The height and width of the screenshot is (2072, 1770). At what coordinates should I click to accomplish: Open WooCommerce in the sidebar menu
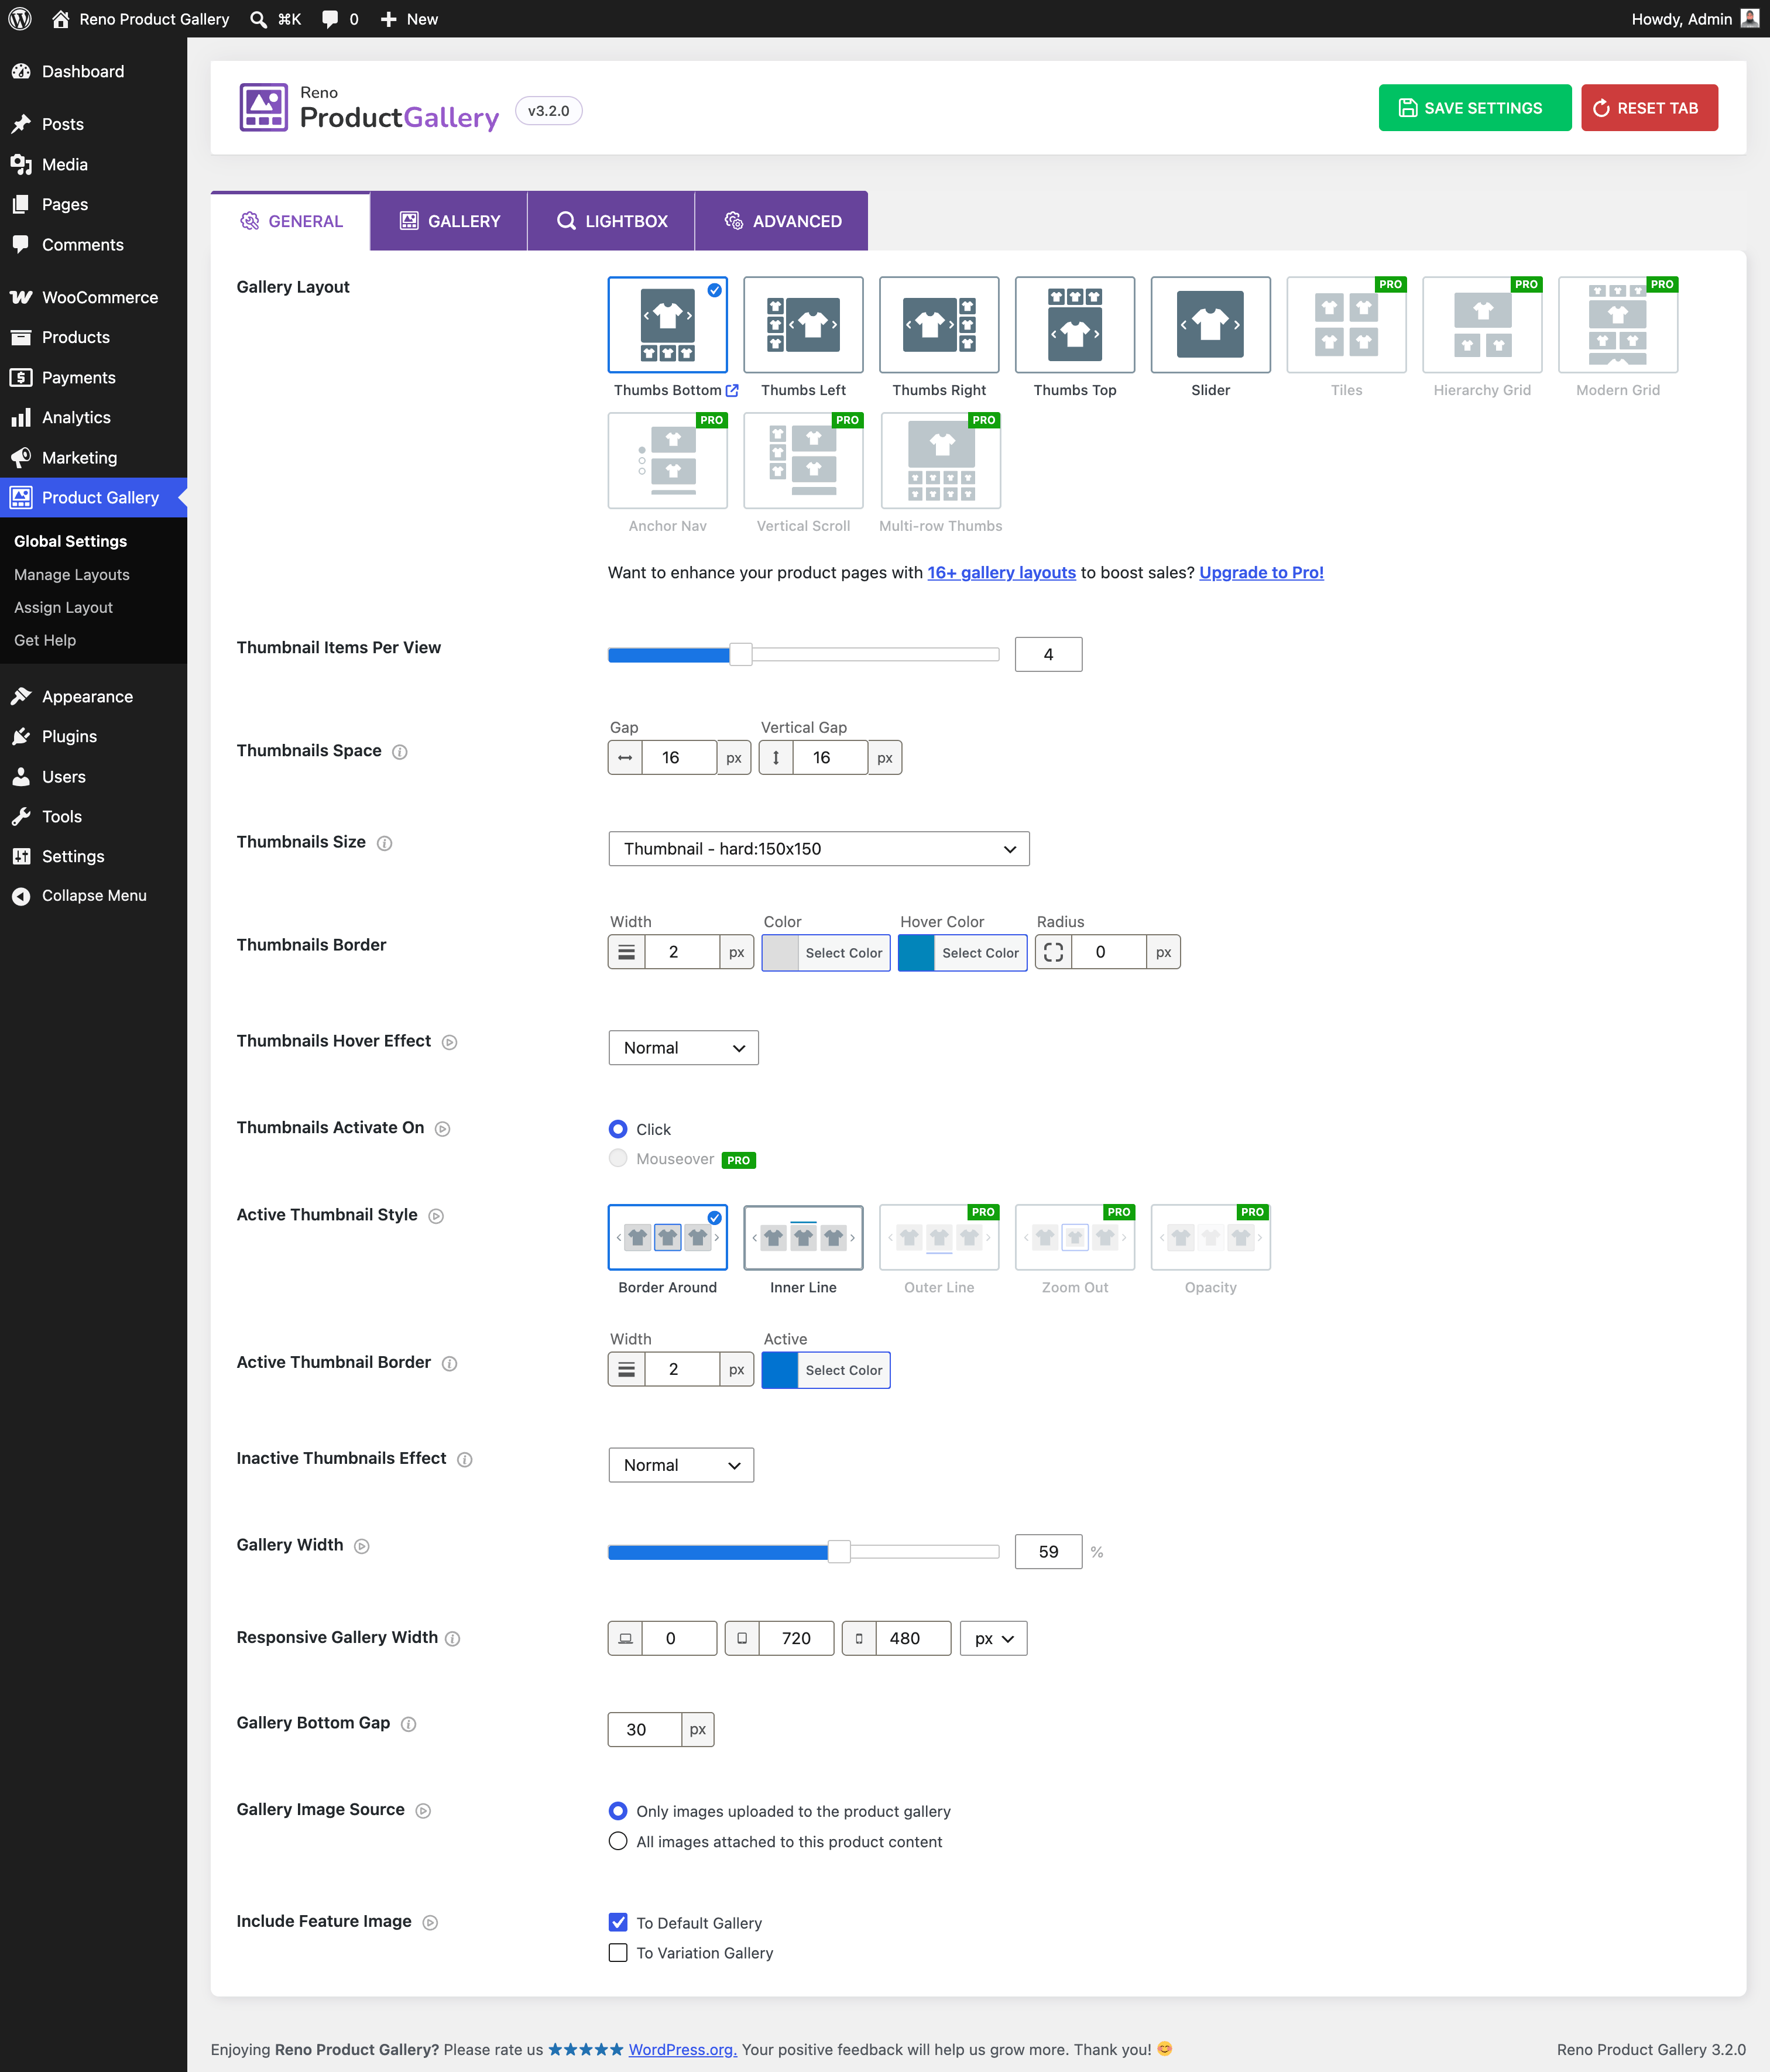[93, 297]
